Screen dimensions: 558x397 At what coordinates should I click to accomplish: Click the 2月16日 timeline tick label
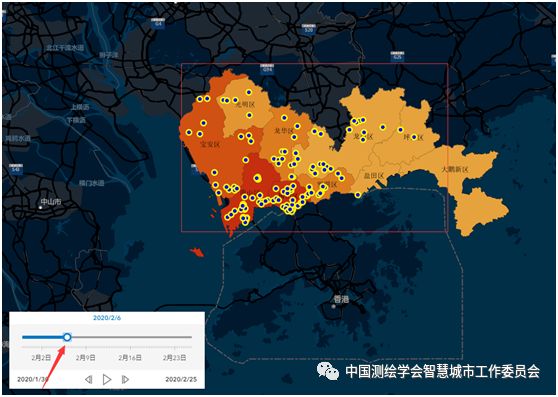[130, 358]
